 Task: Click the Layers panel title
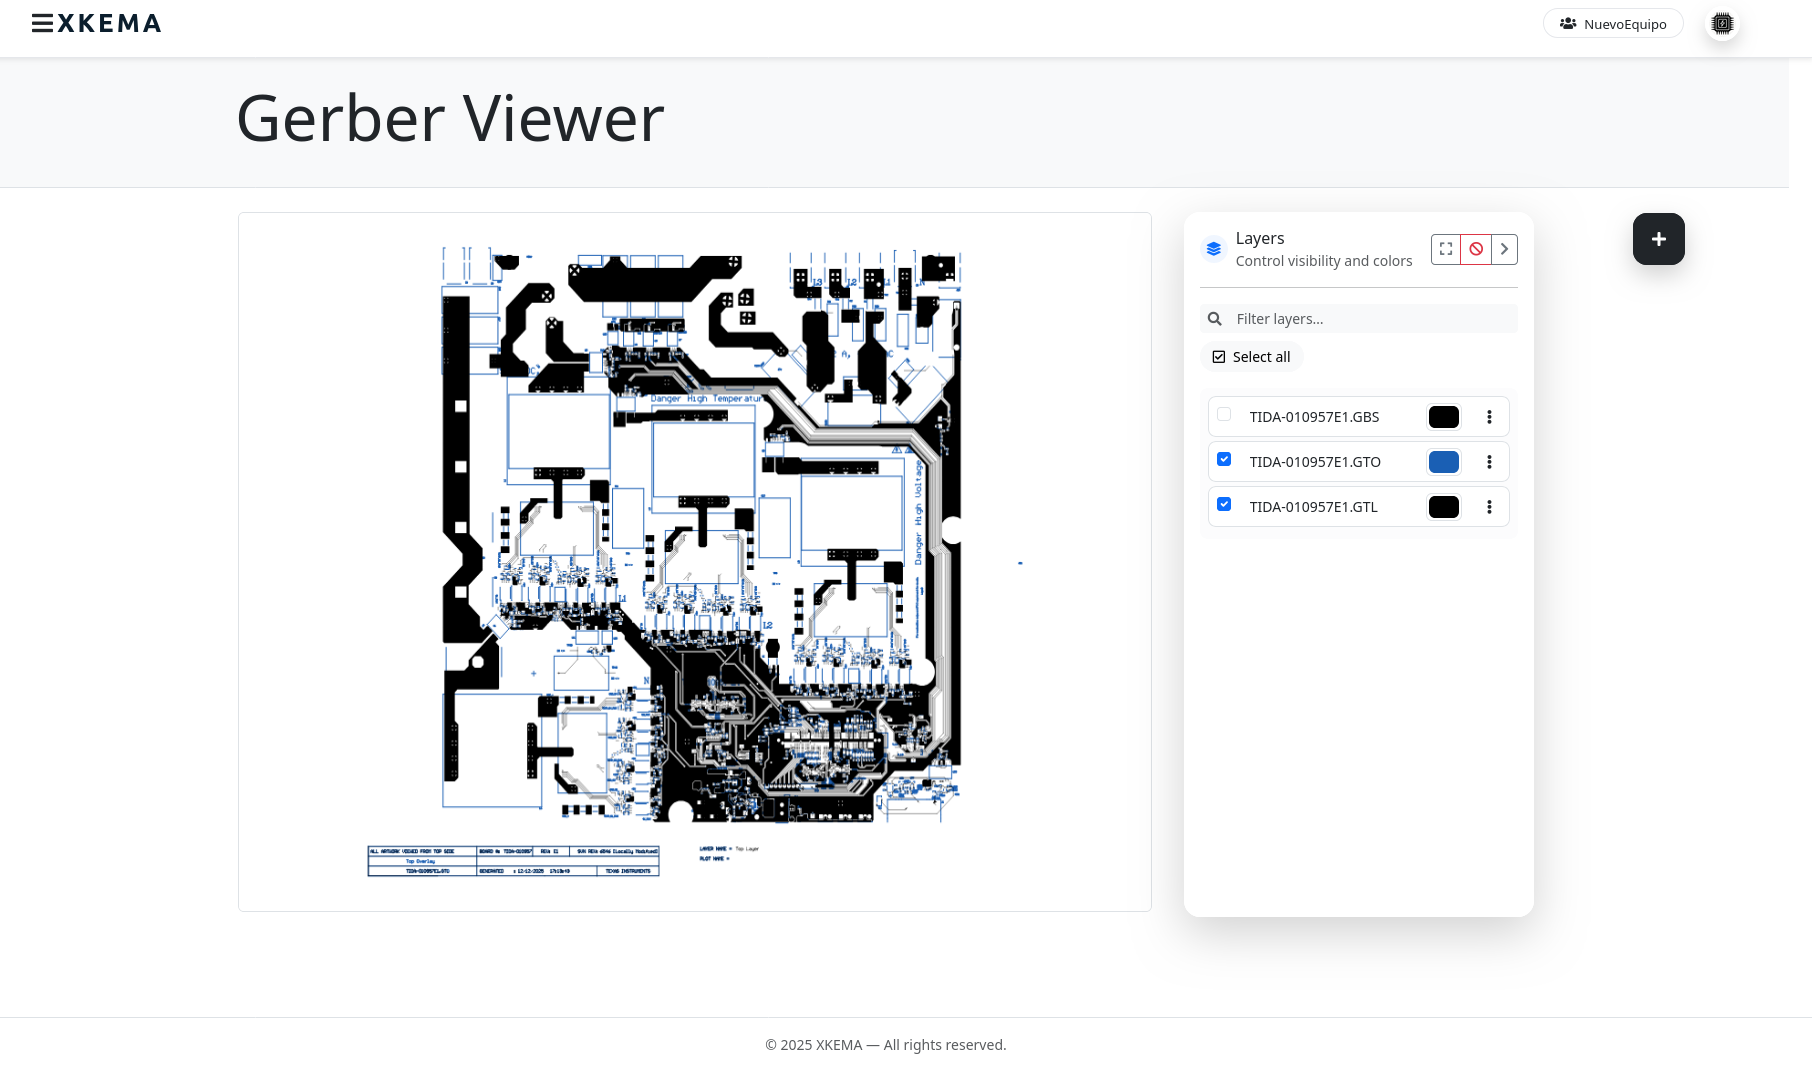coord(1260,238)
